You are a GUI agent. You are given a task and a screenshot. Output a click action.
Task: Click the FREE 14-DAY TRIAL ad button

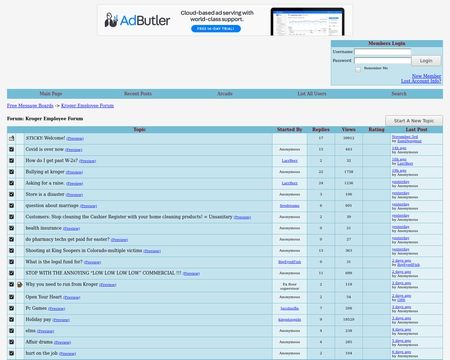tap(216, 29)
